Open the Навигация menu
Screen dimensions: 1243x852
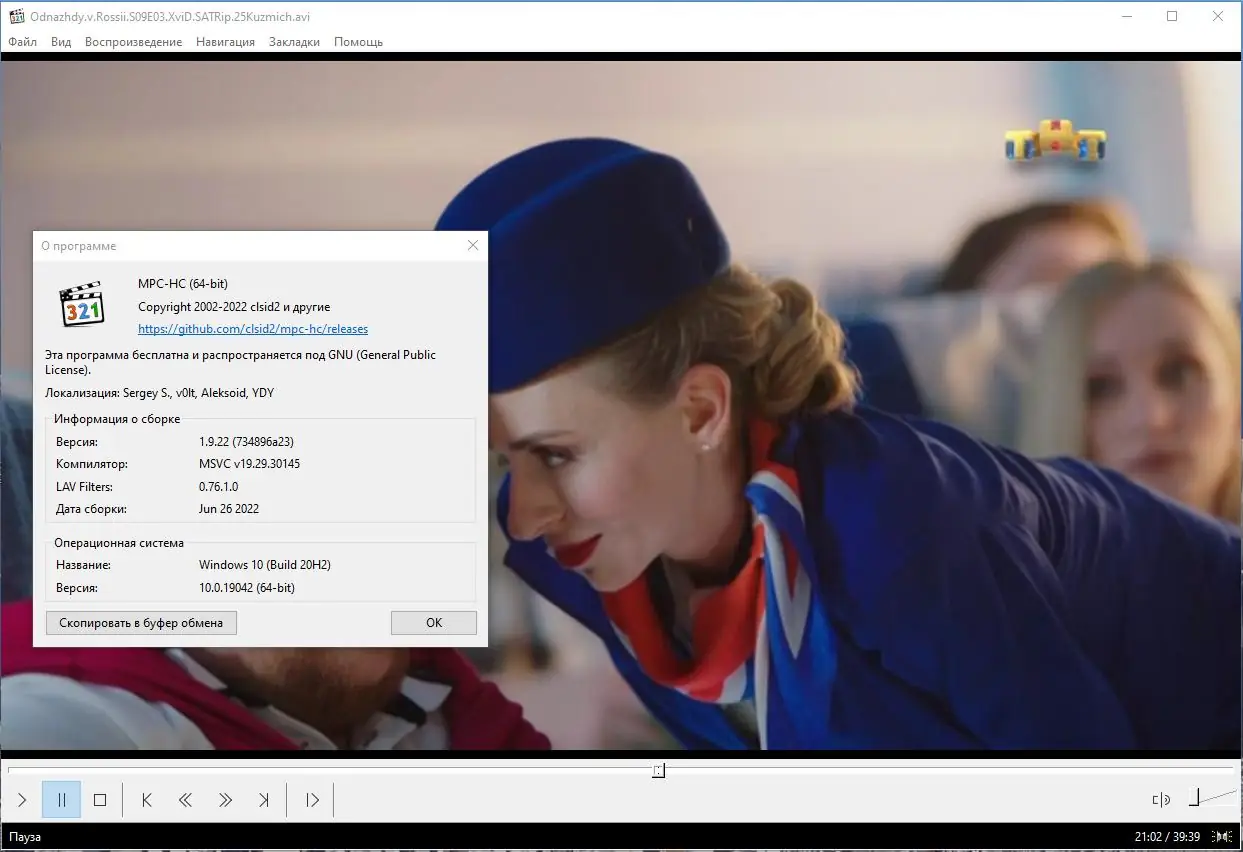[225, 41]
